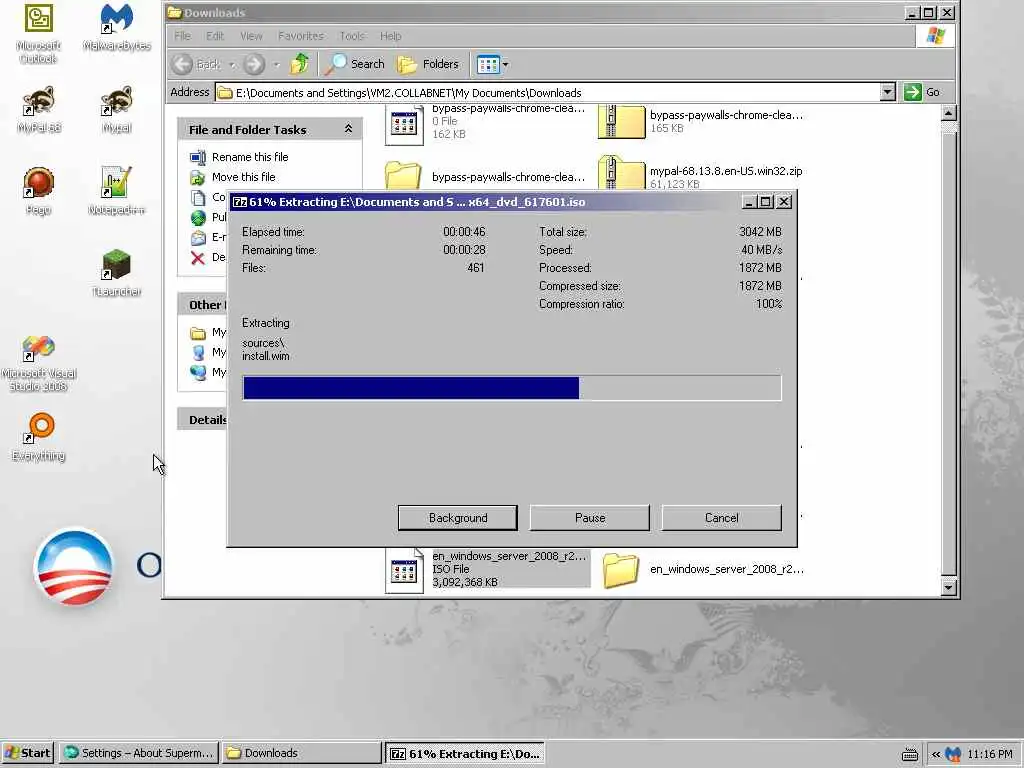This screenshot has width=1024, height=768.
Task: Select the bypass-paywalls zipped folder 165 KB
Action: 700,121
